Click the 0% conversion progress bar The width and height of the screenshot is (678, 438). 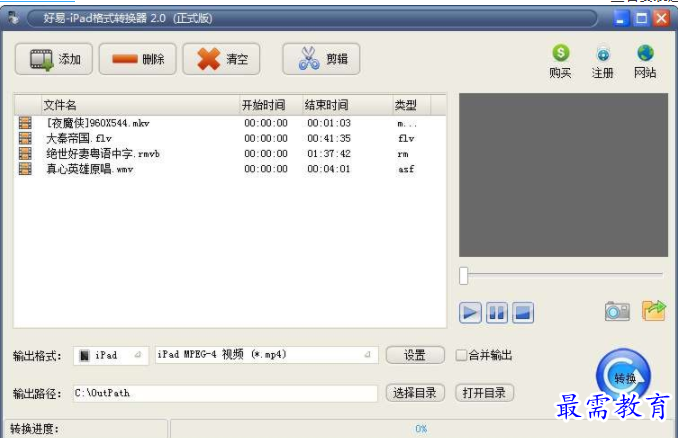tap(422, 428)
